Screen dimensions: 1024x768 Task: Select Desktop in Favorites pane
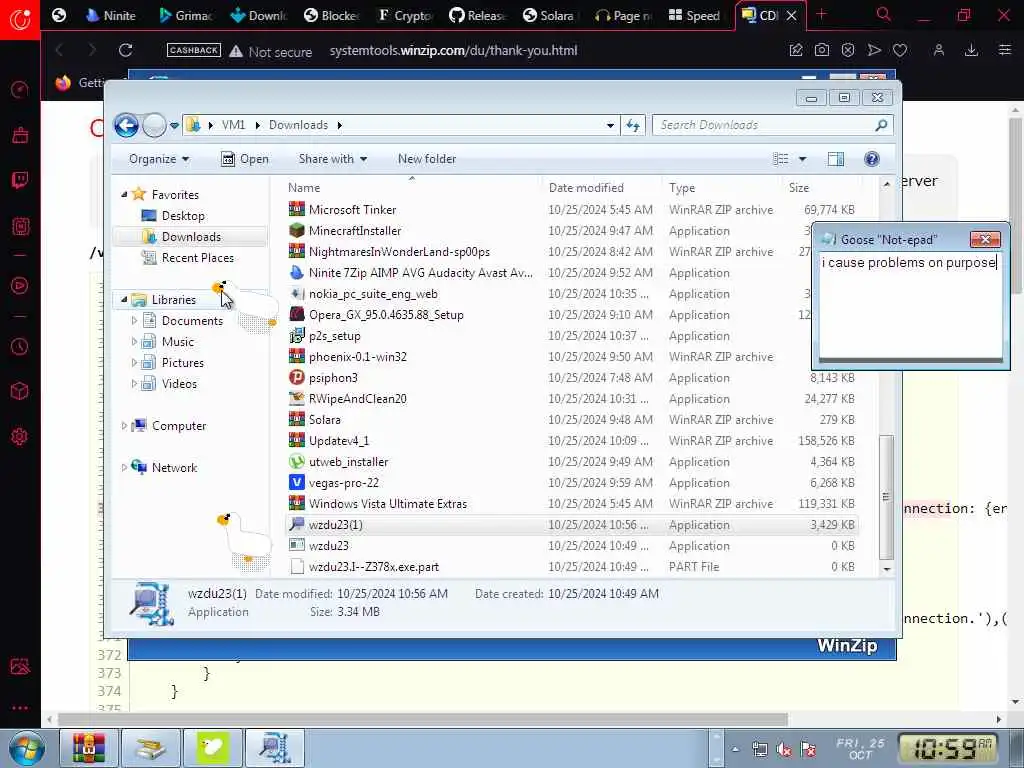[183, 216]
